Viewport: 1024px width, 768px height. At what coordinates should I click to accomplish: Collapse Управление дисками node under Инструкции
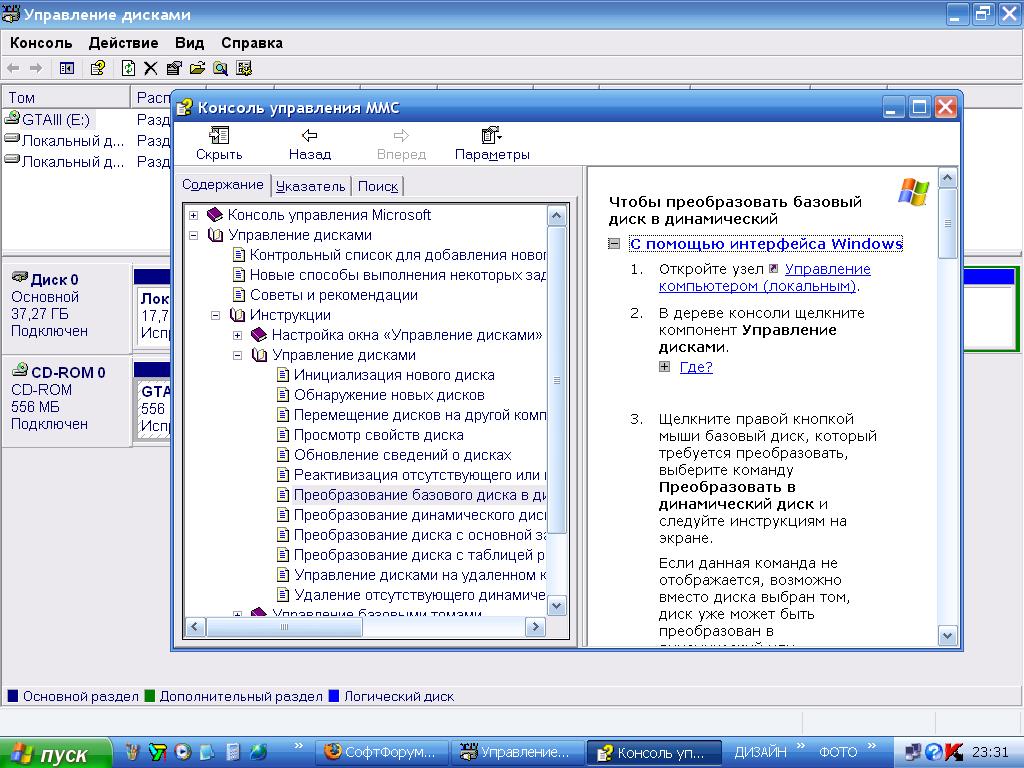pyautogui.click(x=238, y=355)
